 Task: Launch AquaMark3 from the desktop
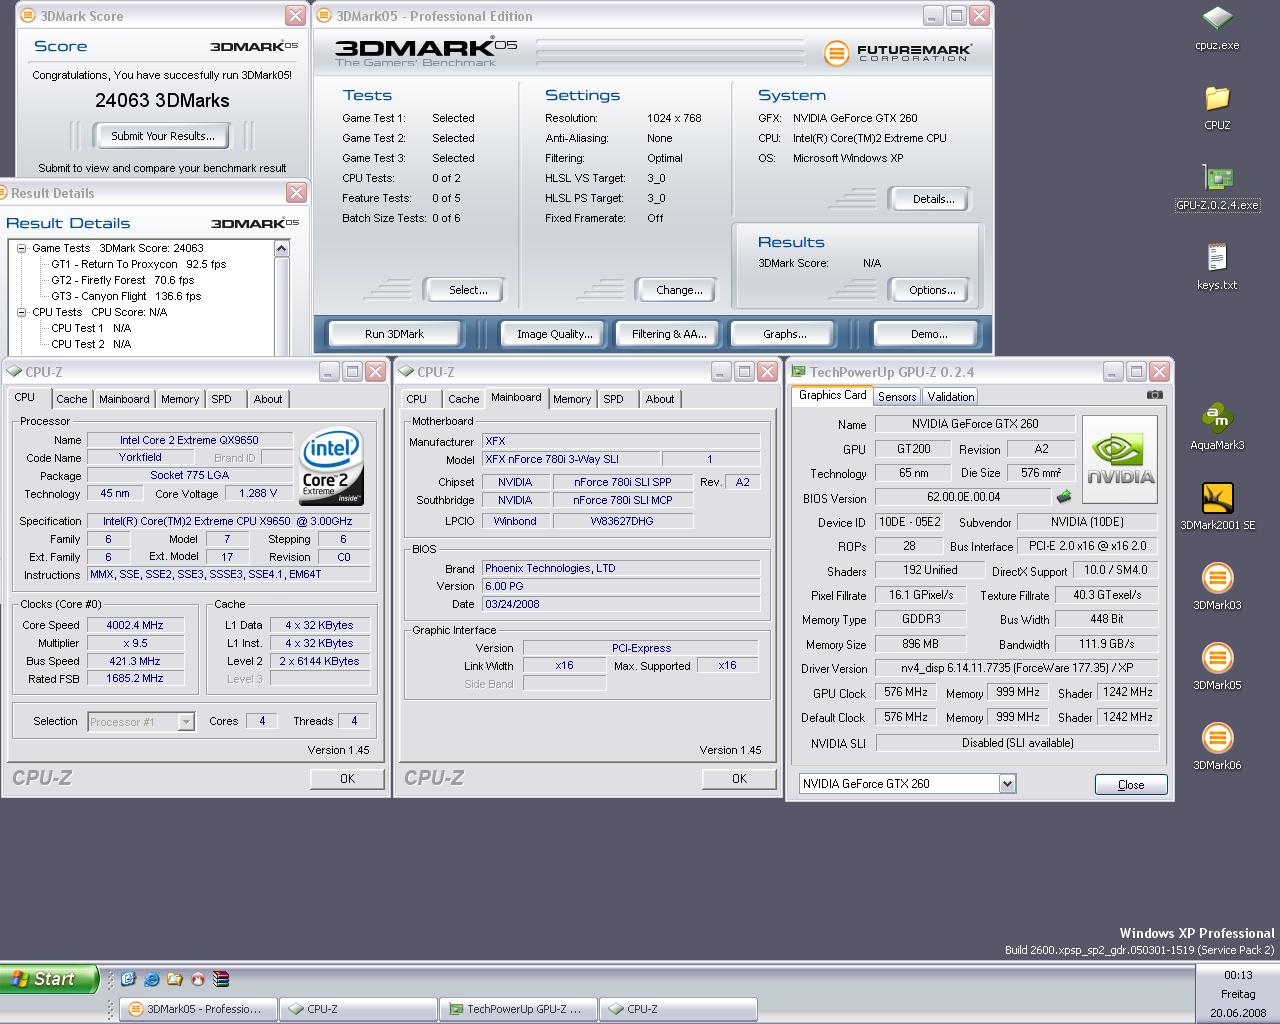[1217, 419]
